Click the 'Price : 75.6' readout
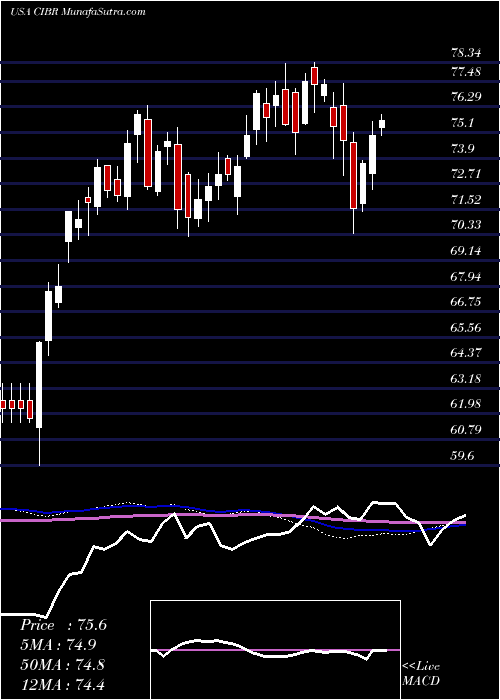This screenshot has height=700, width=500. [63, 625]
